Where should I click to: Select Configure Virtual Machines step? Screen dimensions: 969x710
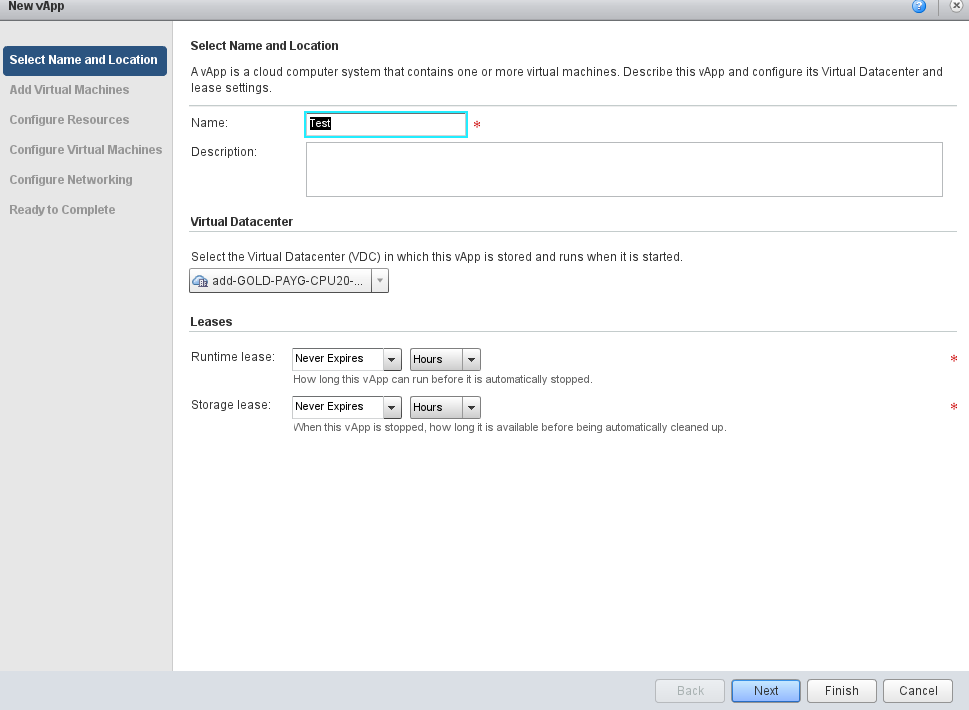click(x=85, y=150)
